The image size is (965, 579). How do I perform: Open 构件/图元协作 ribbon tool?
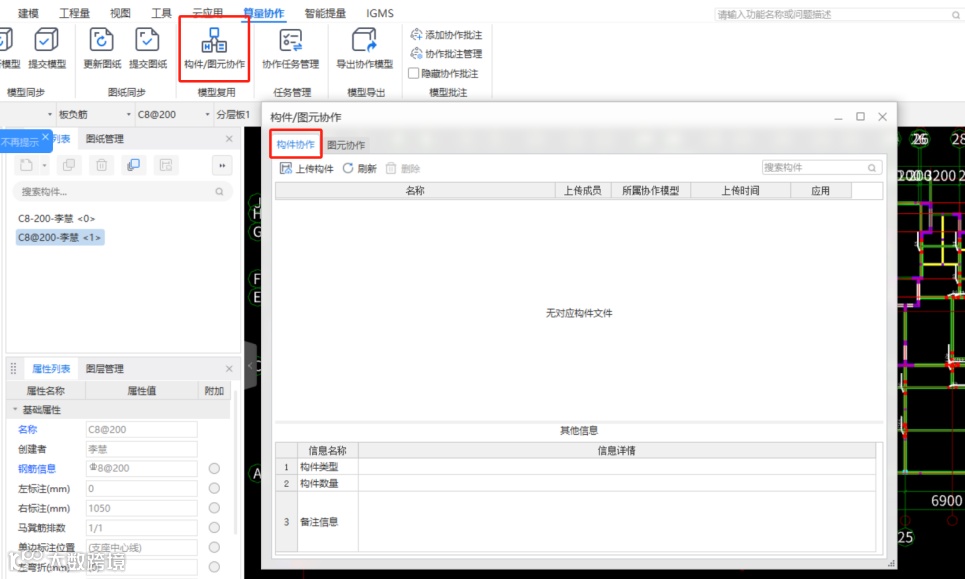pyautogui.click(x=214, y=48)
